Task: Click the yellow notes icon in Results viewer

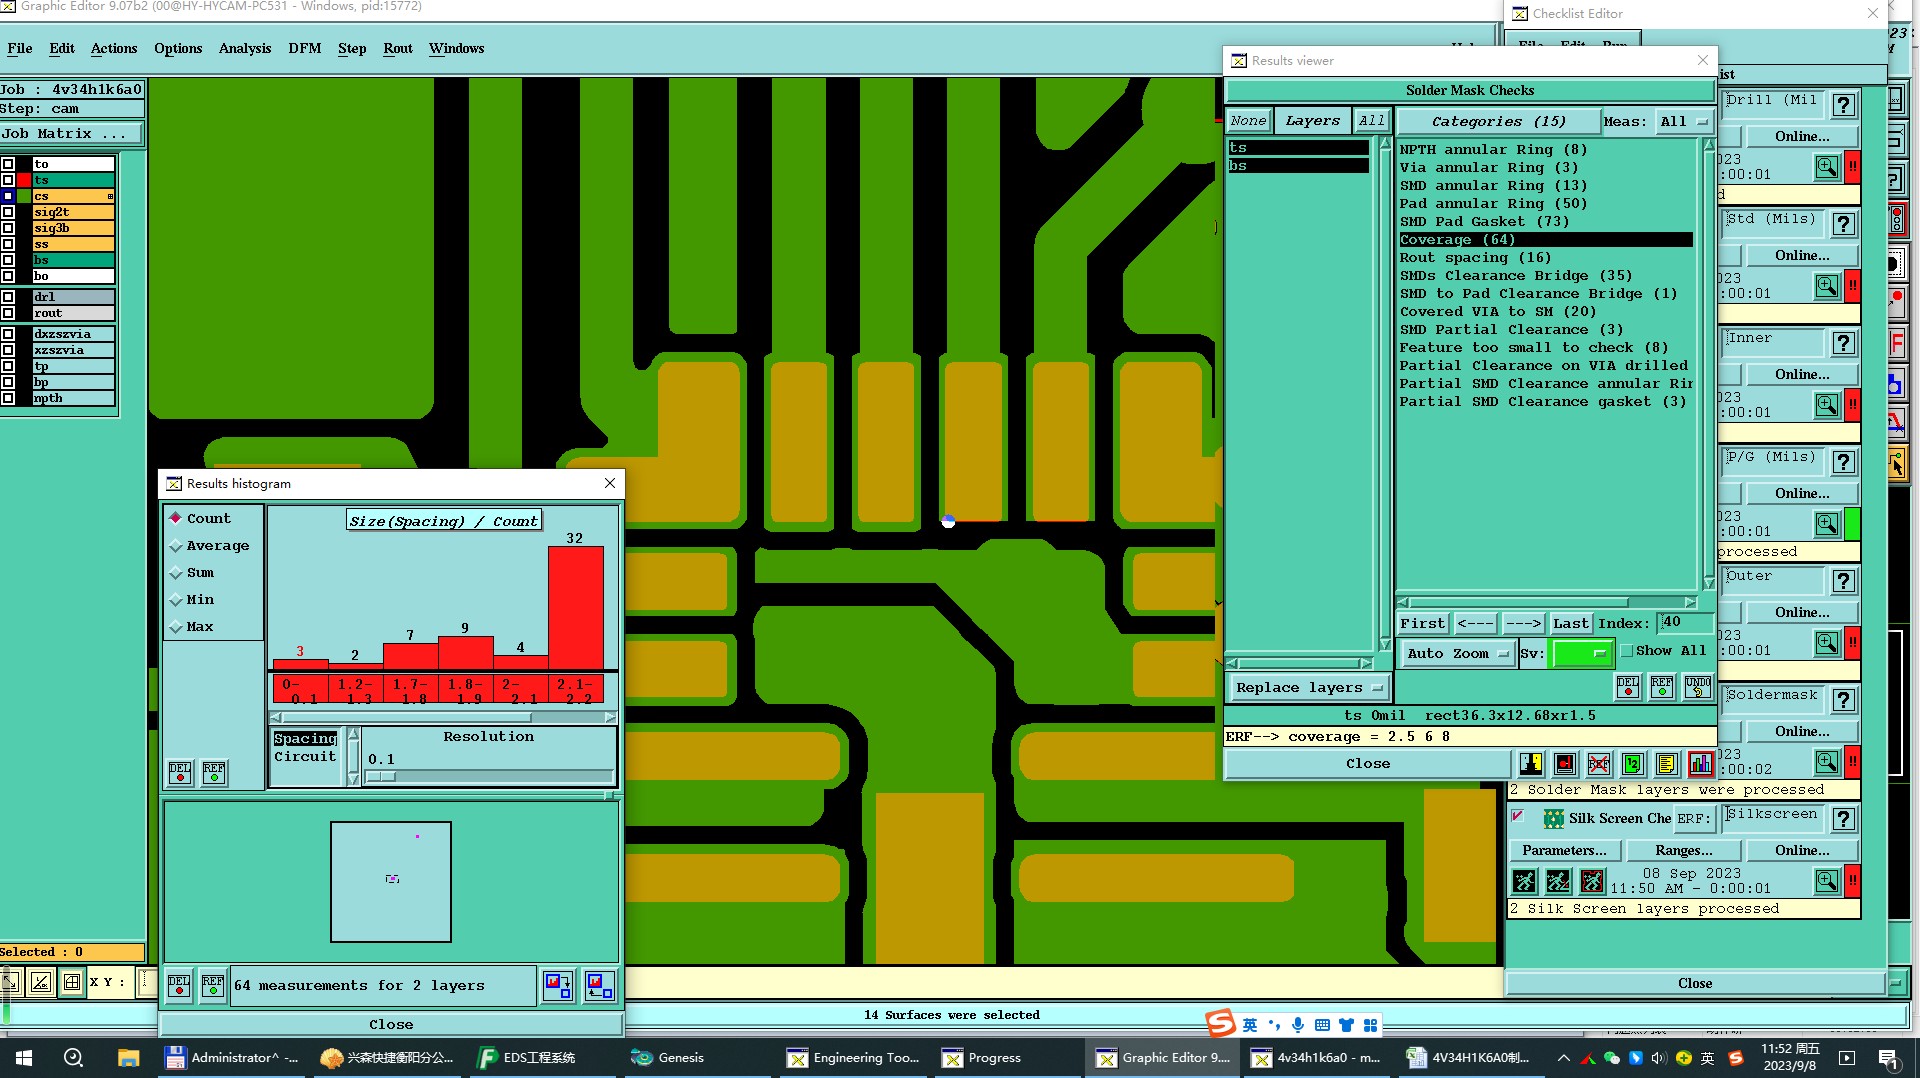Action: coord(1666,765)
